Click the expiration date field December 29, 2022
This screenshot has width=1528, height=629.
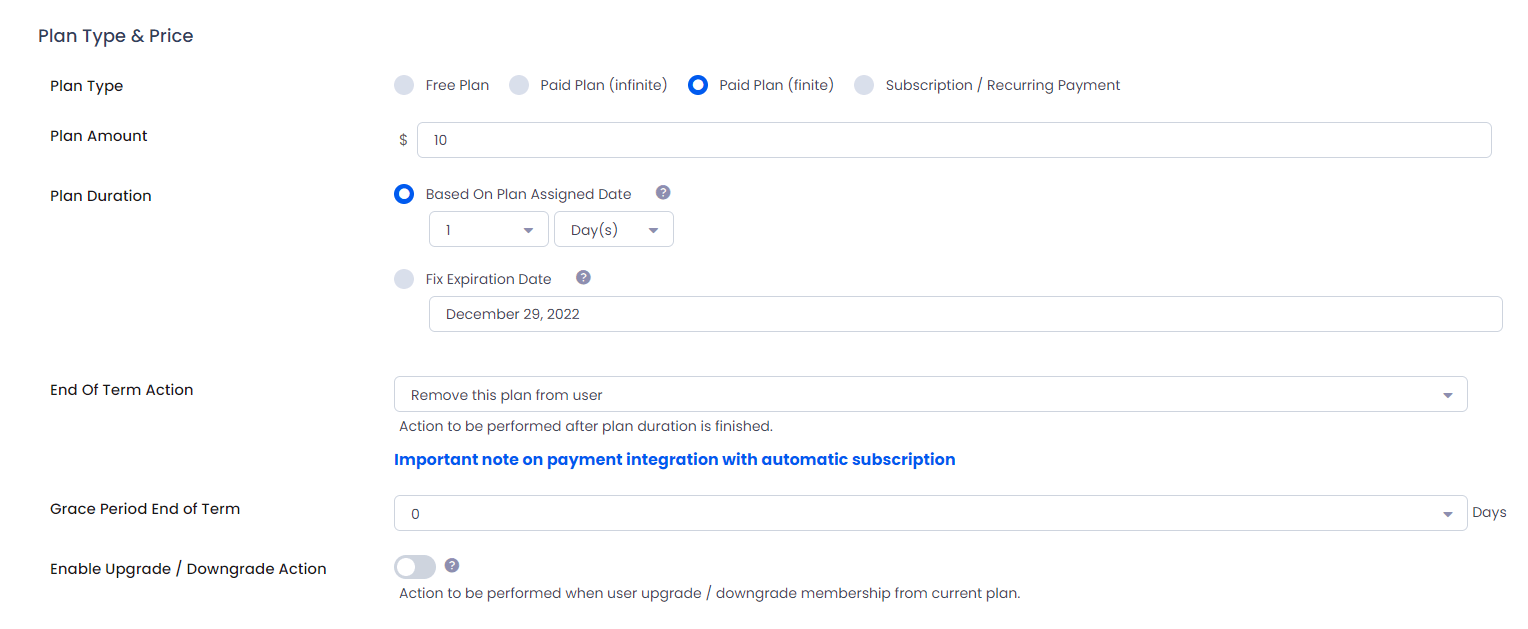tap(964, 314)
